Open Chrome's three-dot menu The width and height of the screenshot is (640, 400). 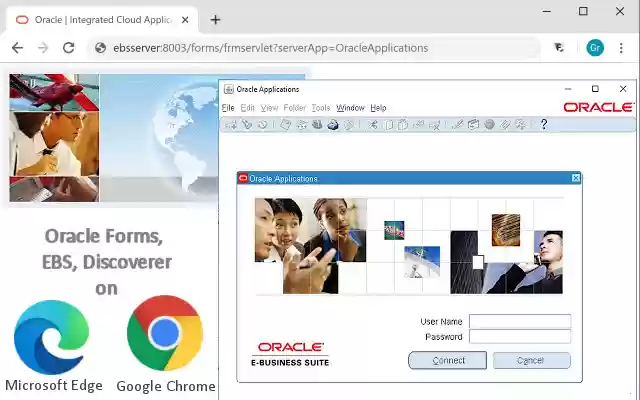coord(621,48)
